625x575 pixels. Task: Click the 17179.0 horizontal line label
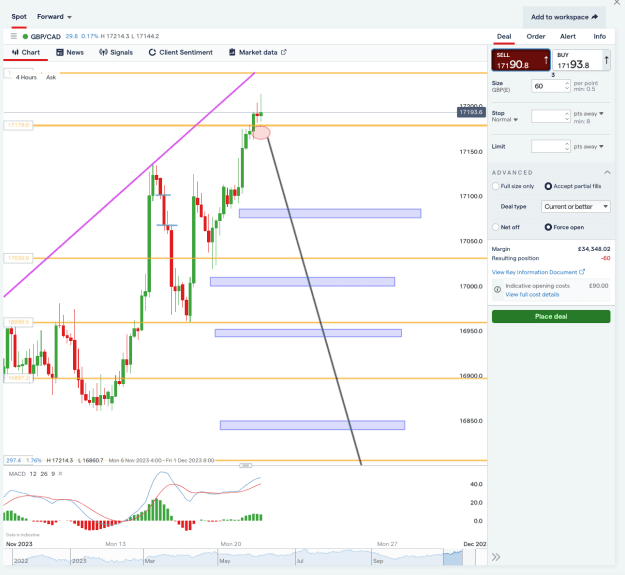pos(18,125)
